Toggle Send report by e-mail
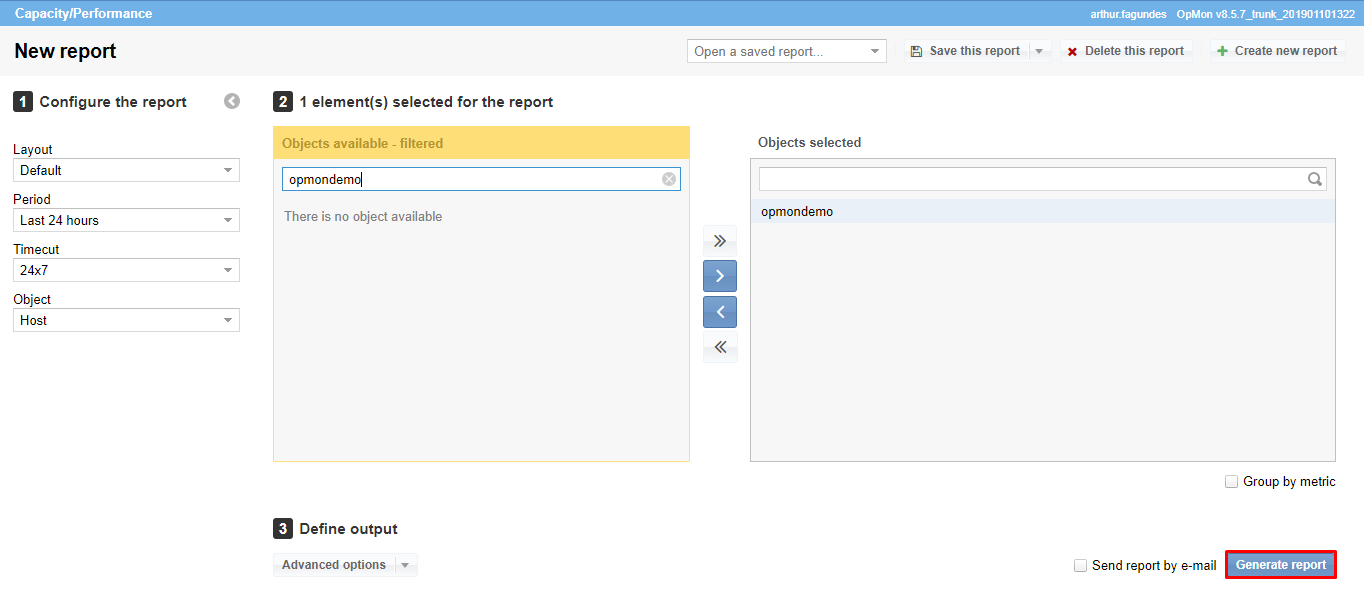Viewport: 1364px width, 595px height. pyautogui.click(x=1080, y=566)
